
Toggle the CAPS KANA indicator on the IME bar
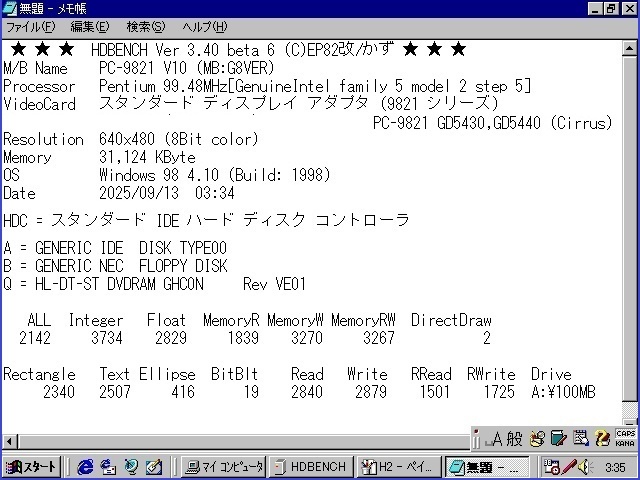625,438
